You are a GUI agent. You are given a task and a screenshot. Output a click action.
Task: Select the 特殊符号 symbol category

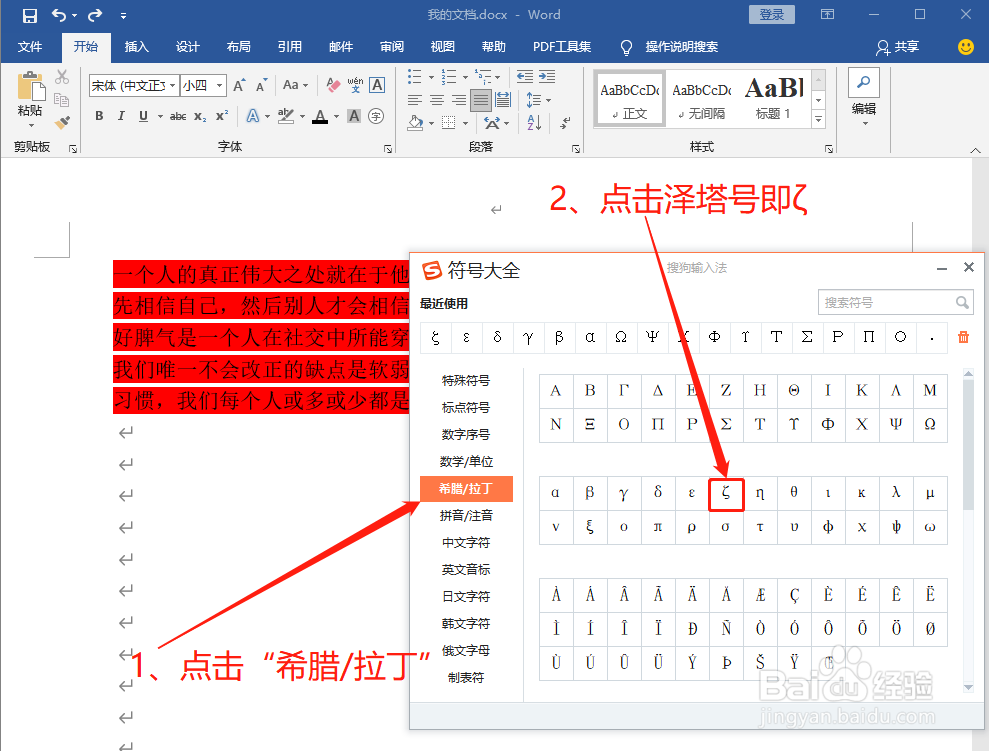pos(466,380)
